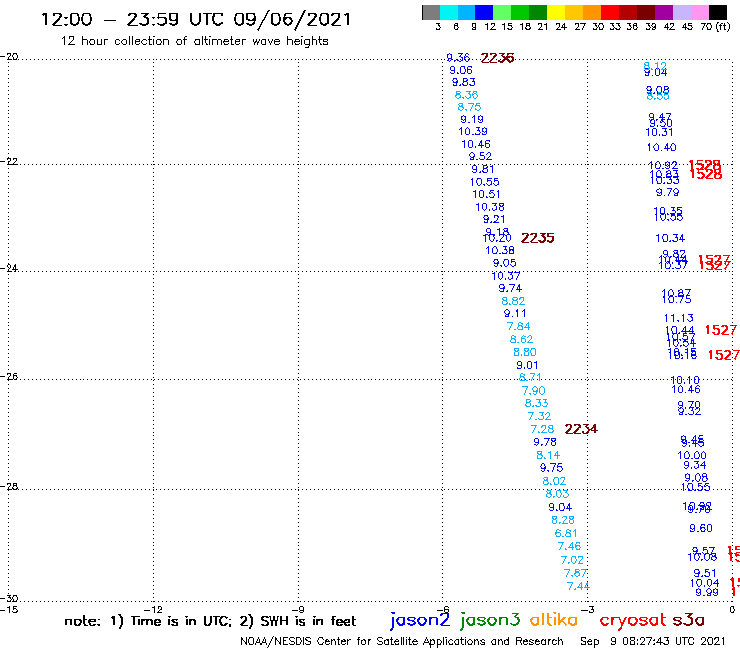
Task: Select the green jason3 legend label
Action: 490,620
